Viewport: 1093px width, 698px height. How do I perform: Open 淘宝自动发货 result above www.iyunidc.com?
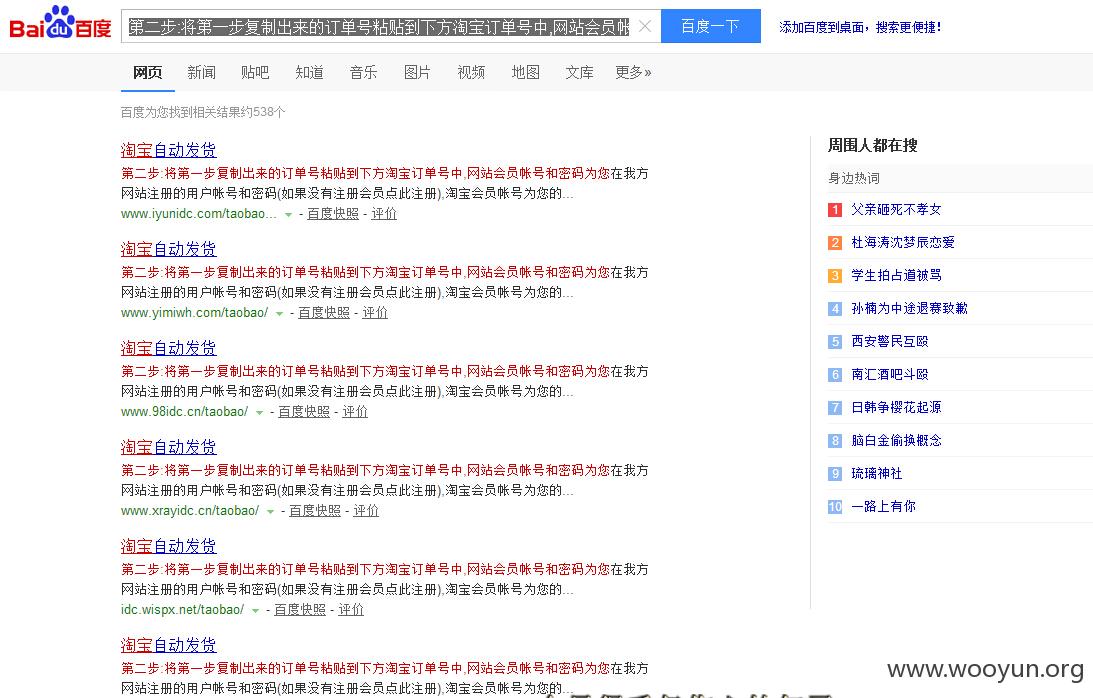pyautogui.click(x=169, y=150)
